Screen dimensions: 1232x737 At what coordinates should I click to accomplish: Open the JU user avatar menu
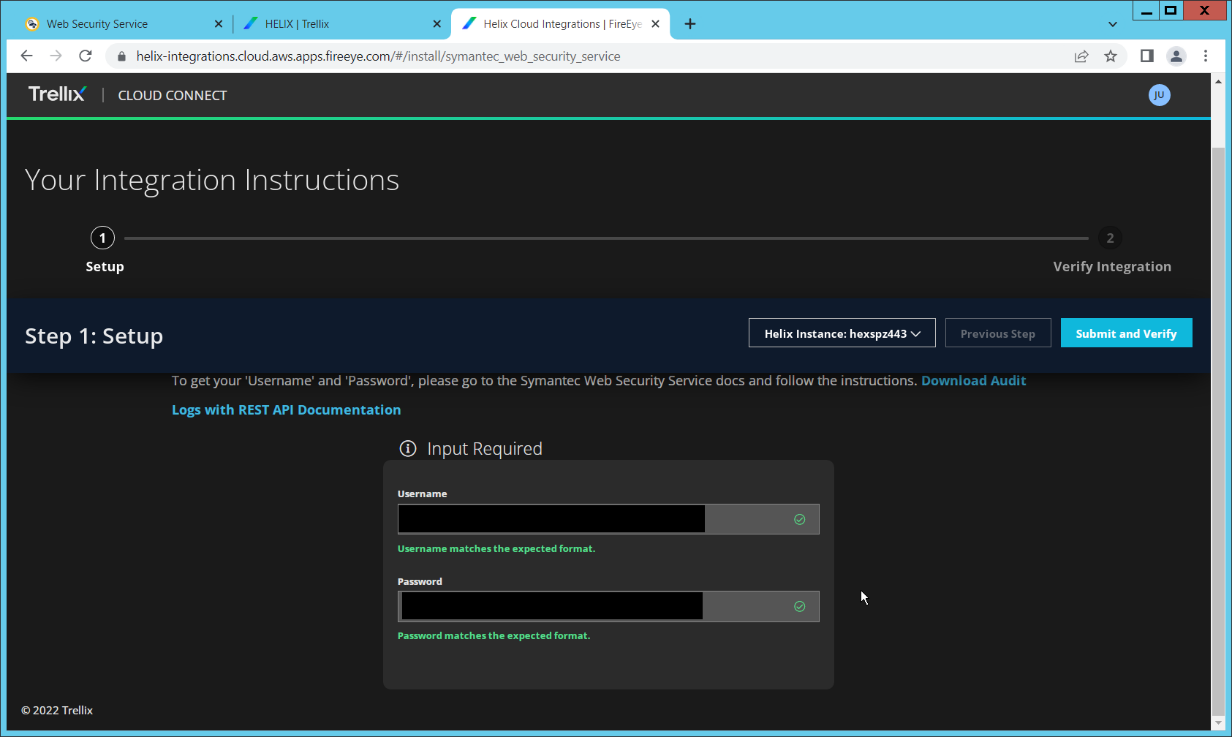pos(1159,95)
